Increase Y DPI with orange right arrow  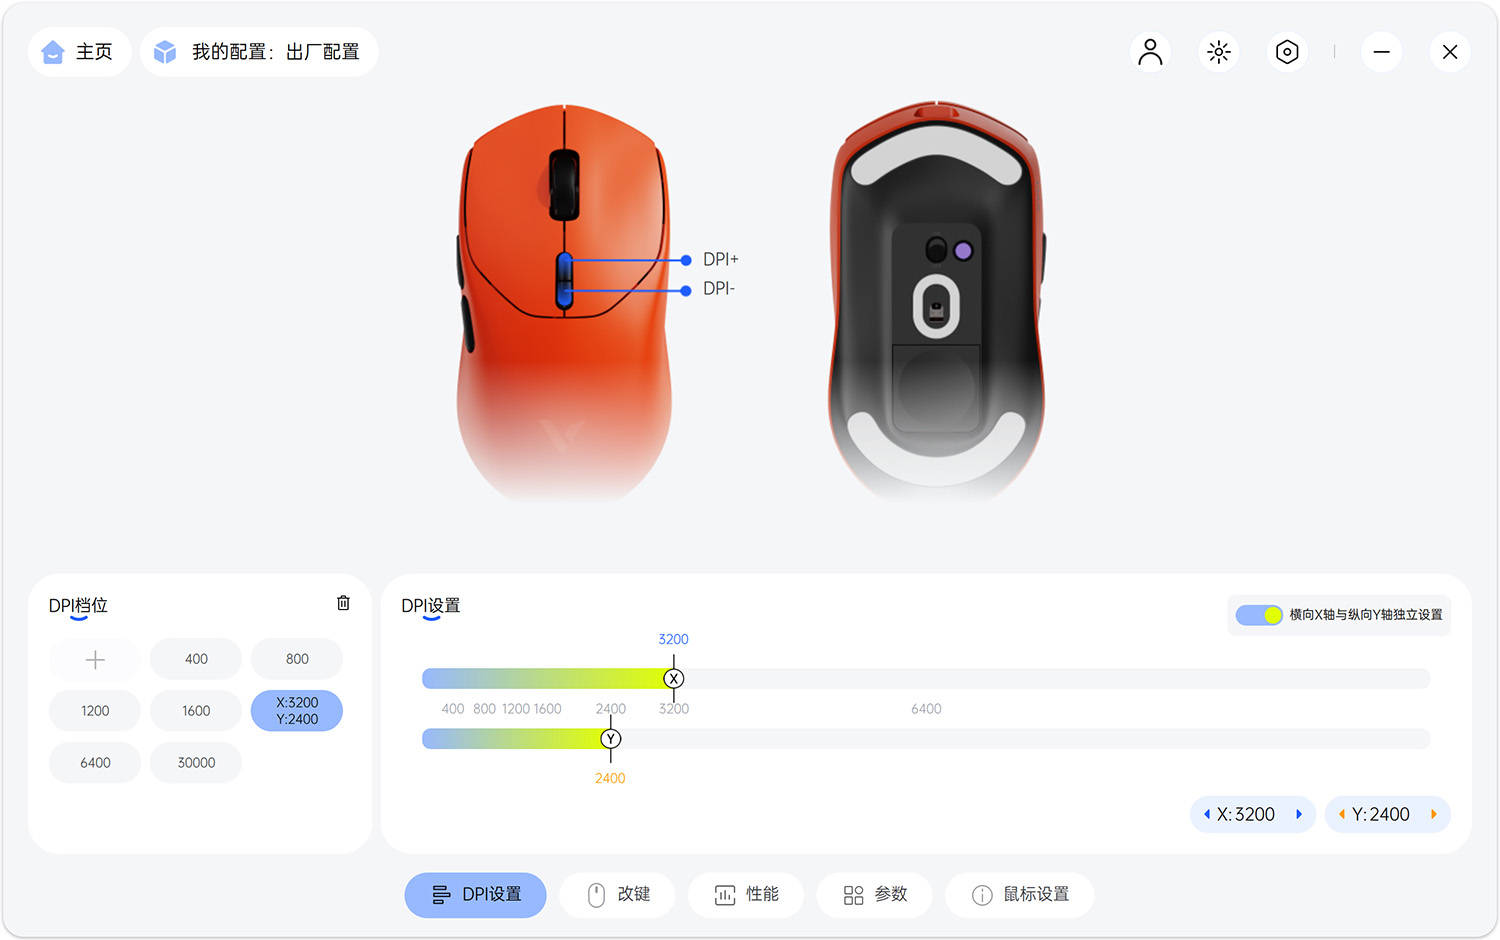tap(1434, 814)
